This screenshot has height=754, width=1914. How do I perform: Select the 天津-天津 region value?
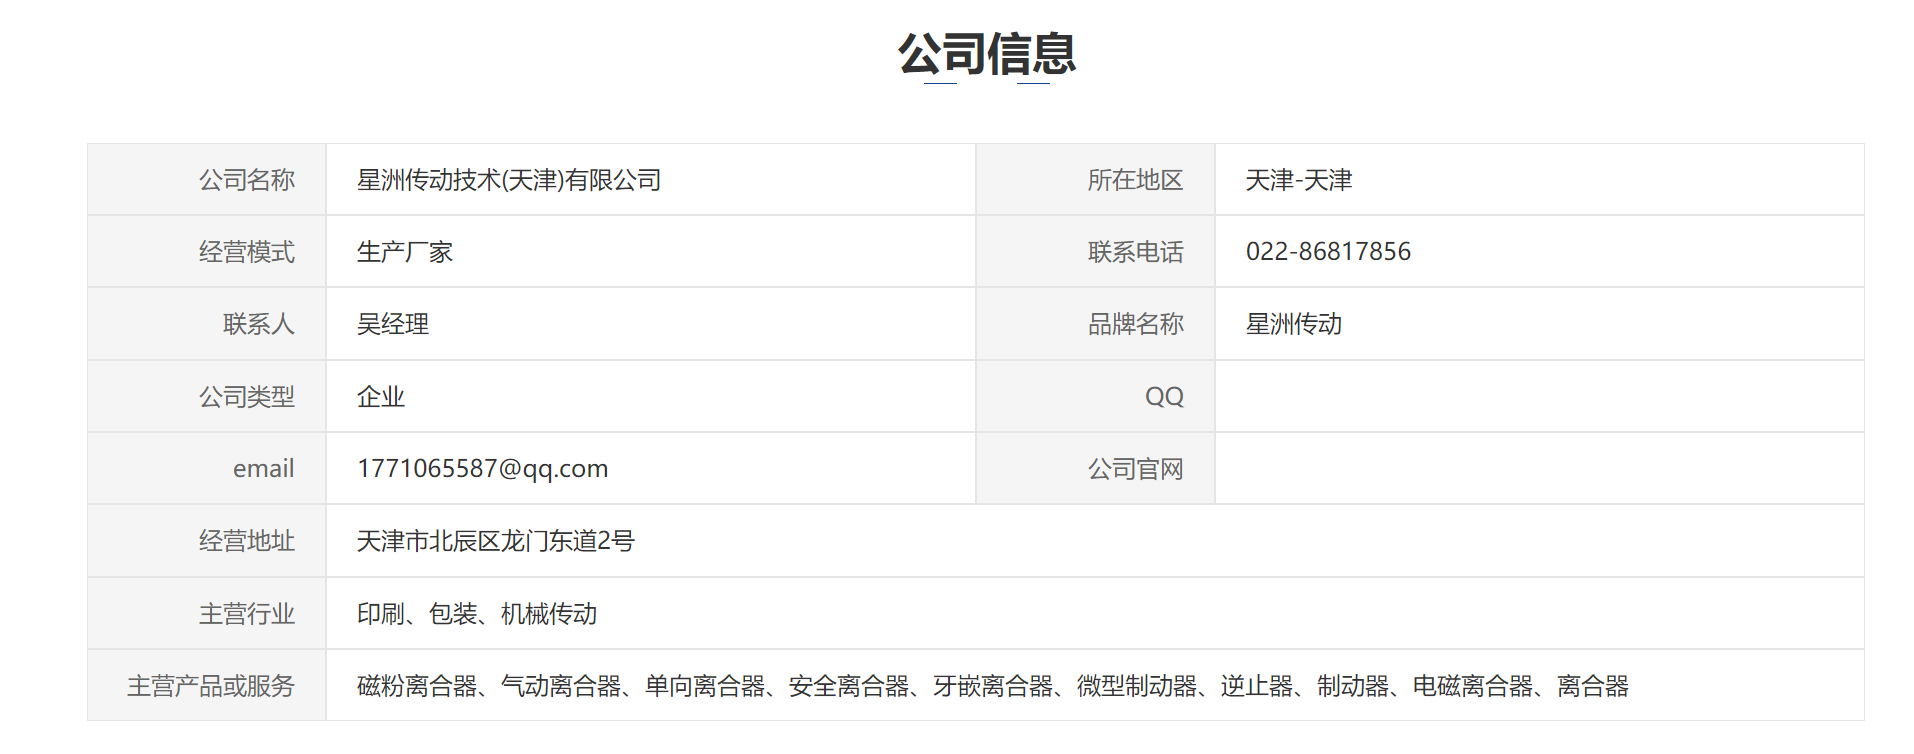coord(1298,180)
